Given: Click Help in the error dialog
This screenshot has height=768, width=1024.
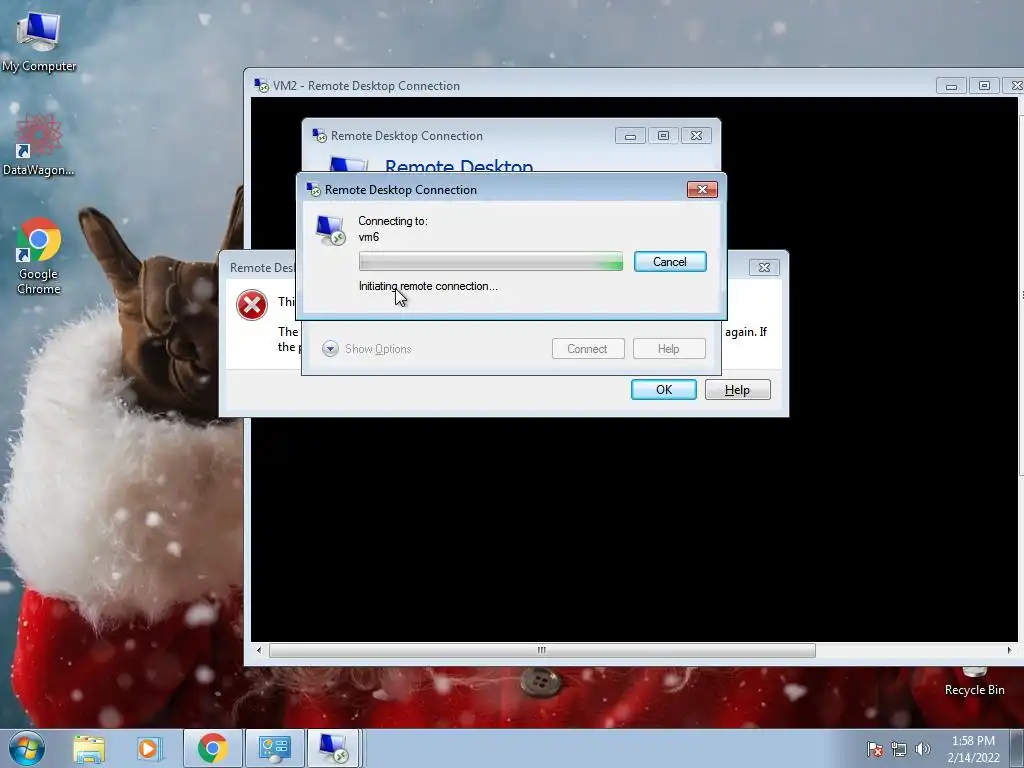Looking at the screenshot, I should pyautogui.click(x=737, y=390).
